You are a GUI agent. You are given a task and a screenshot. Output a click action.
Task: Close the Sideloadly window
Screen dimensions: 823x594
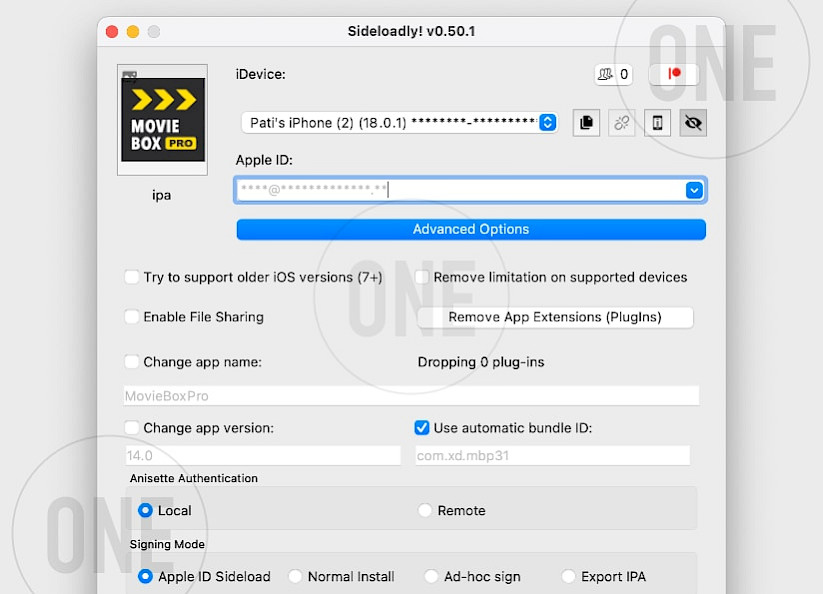(112, 31)
